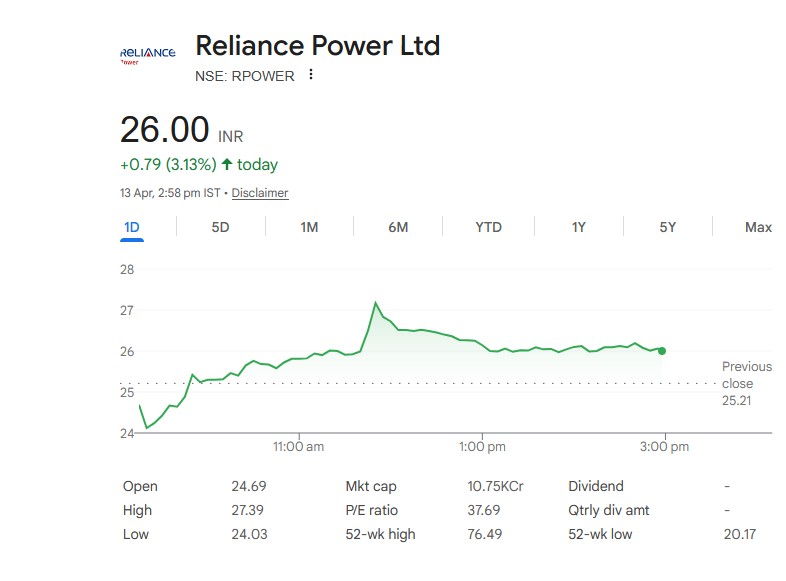Click the Reliance Power logo
The height and width of the screenshot is (581, 786).
click(x=147, y=54)
